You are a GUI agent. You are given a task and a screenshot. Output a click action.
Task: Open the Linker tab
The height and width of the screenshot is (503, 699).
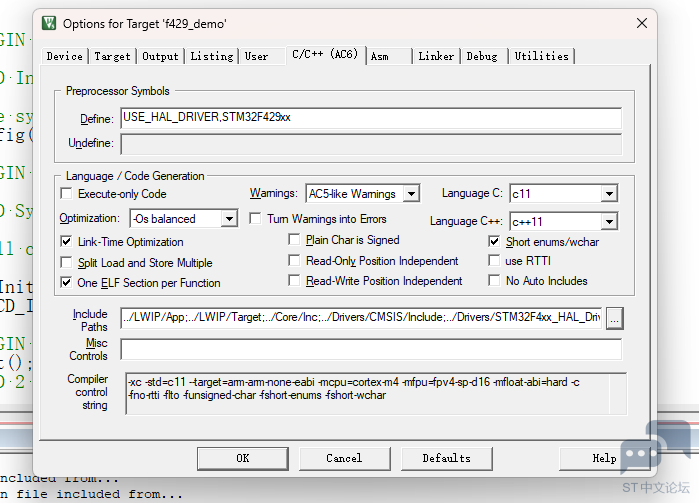(x=436, y=57)
